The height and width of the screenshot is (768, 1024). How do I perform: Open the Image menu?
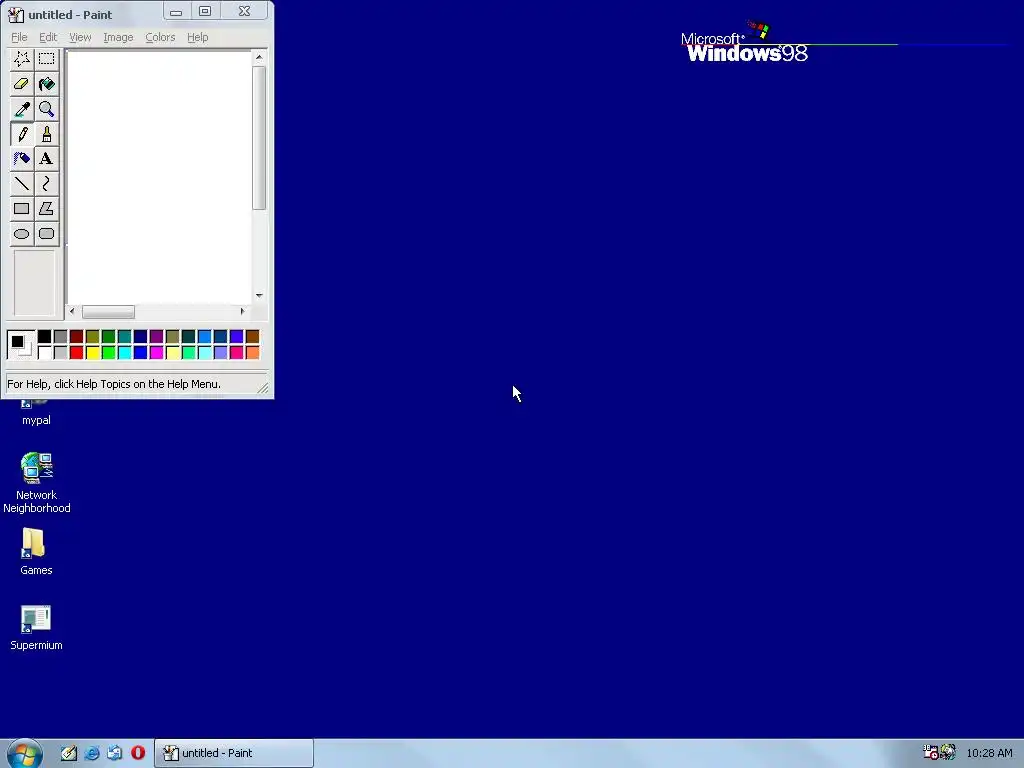[118, 37]
